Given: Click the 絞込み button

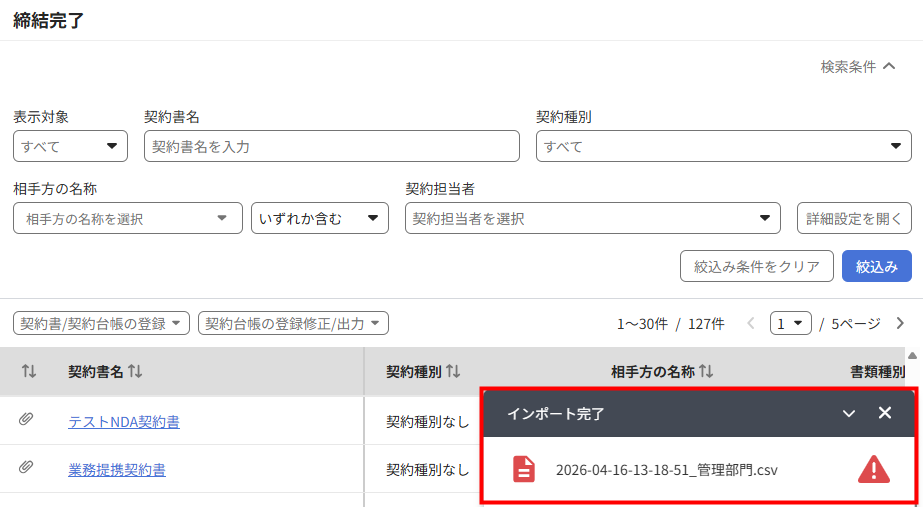Looking at the screenshot, I should tap(876, 266).
